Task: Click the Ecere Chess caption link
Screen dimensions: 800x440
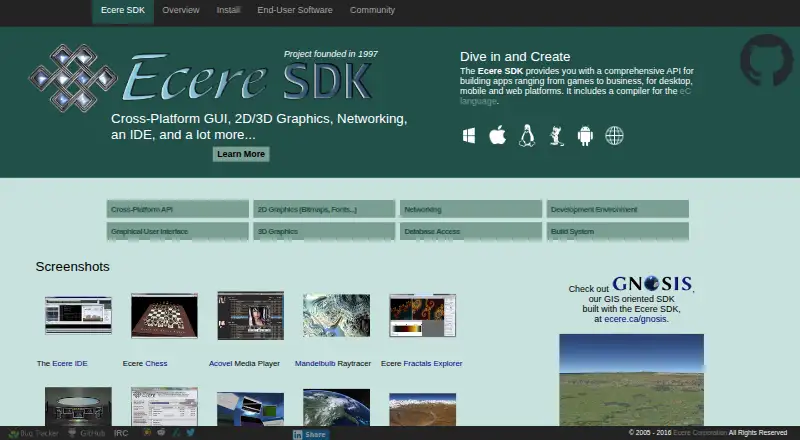Action: [x=145, y=363]
